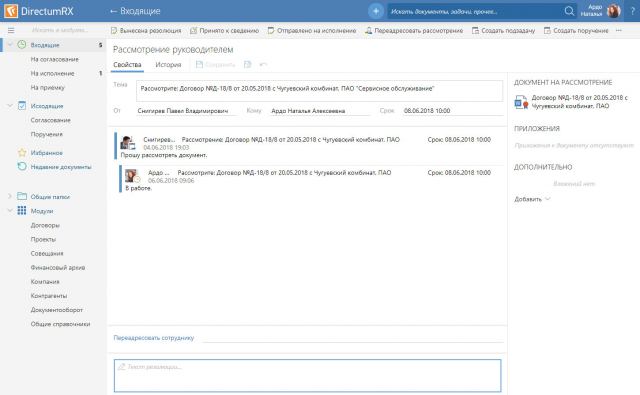
Task: Click Создать подзадачу button
Action: [x=503, y=31]
